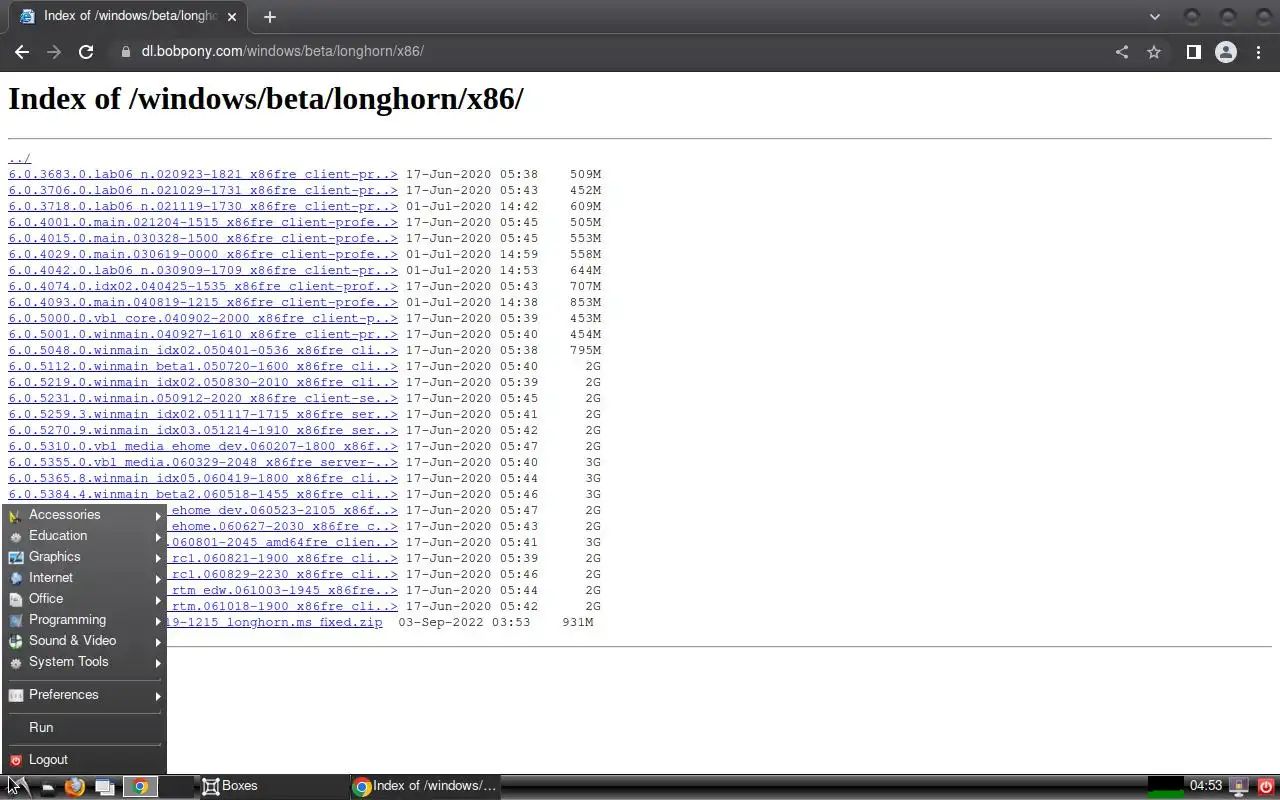Open the 6.0.4093.0.main.040819 link
1280x800 pixels.
pos(203,302)
